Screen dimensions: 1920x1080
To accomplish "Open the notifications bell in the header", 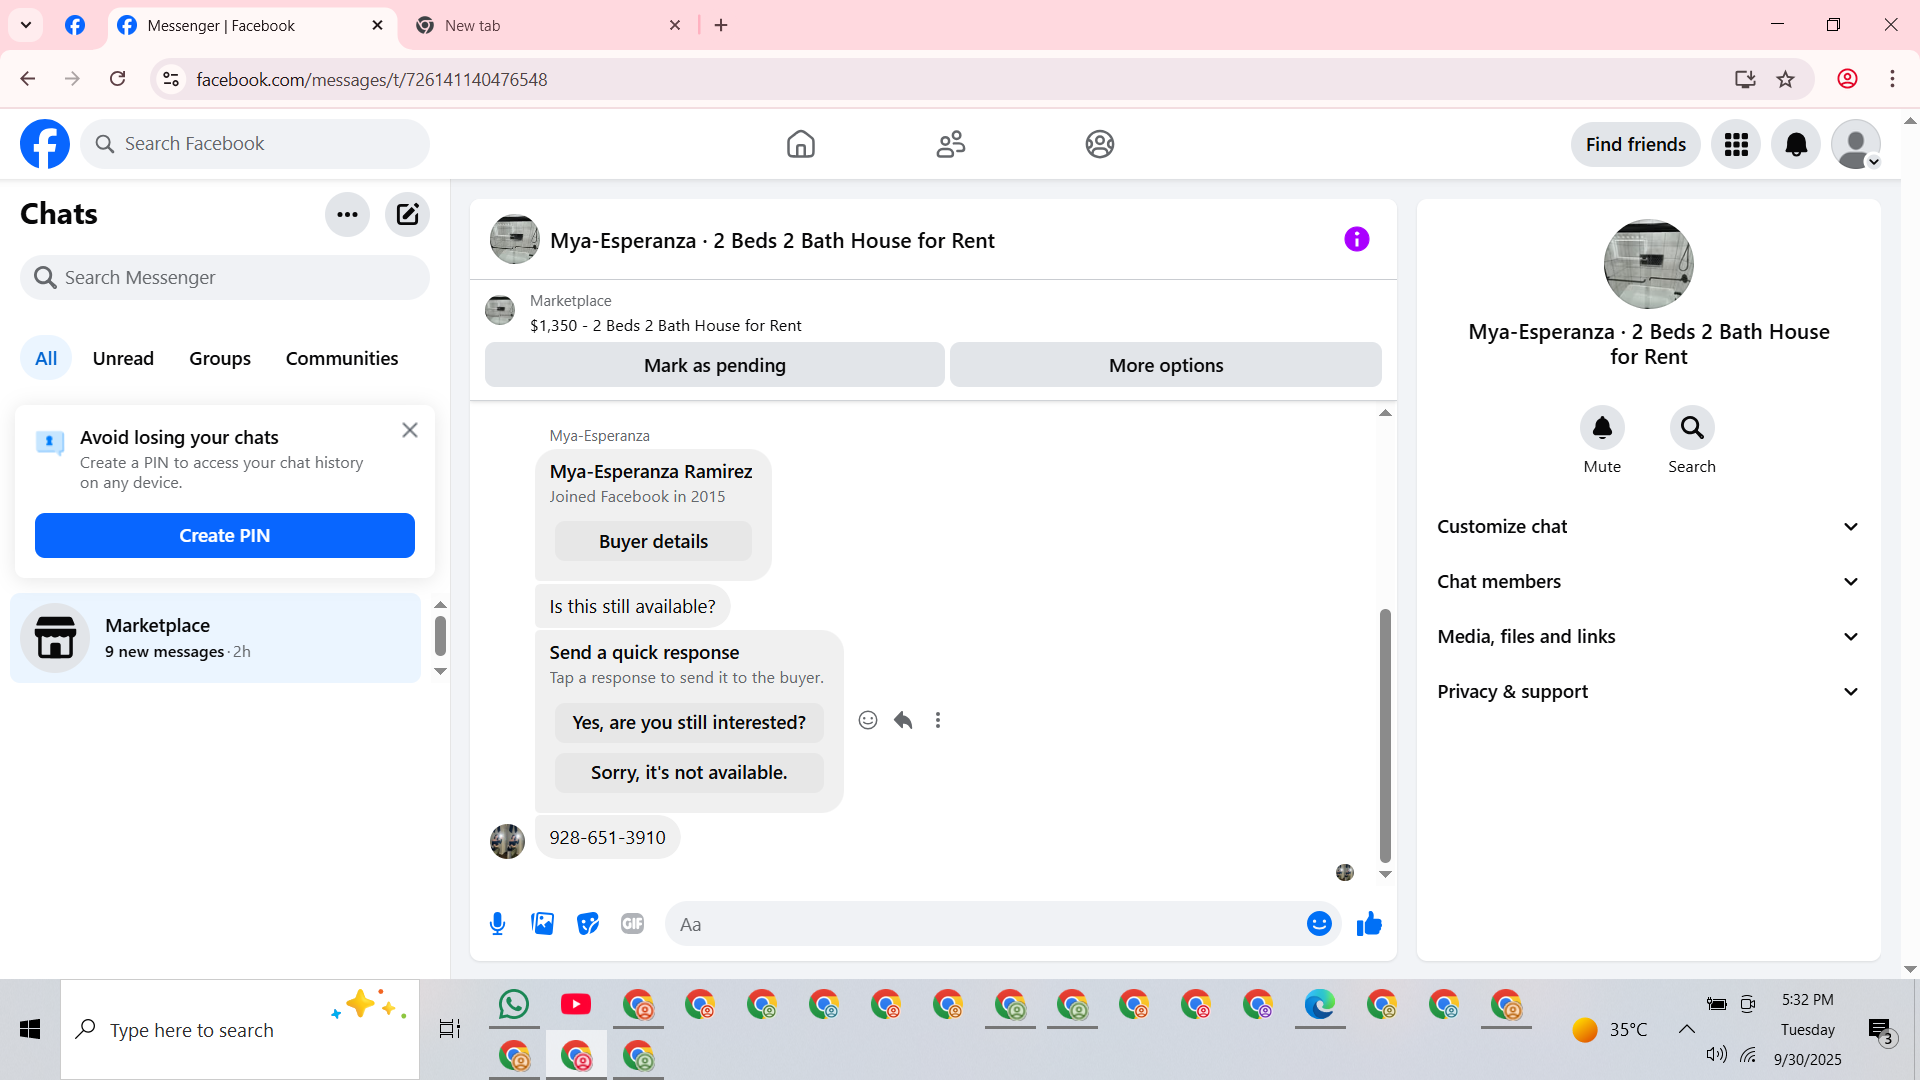I will tap(1796, 145).
